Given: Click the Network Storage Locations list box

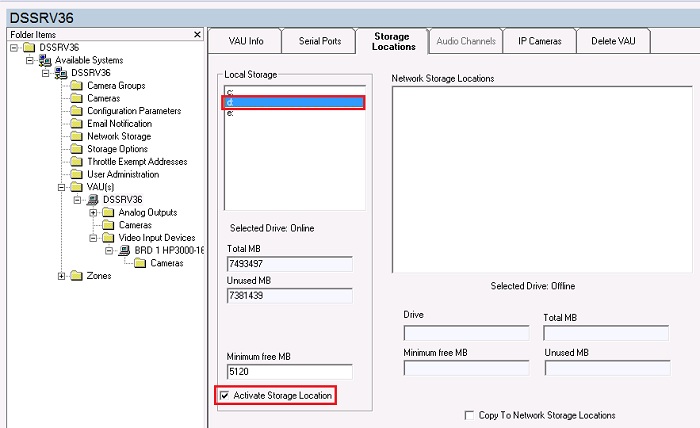Looking at the screenshot, I should 542,179.
